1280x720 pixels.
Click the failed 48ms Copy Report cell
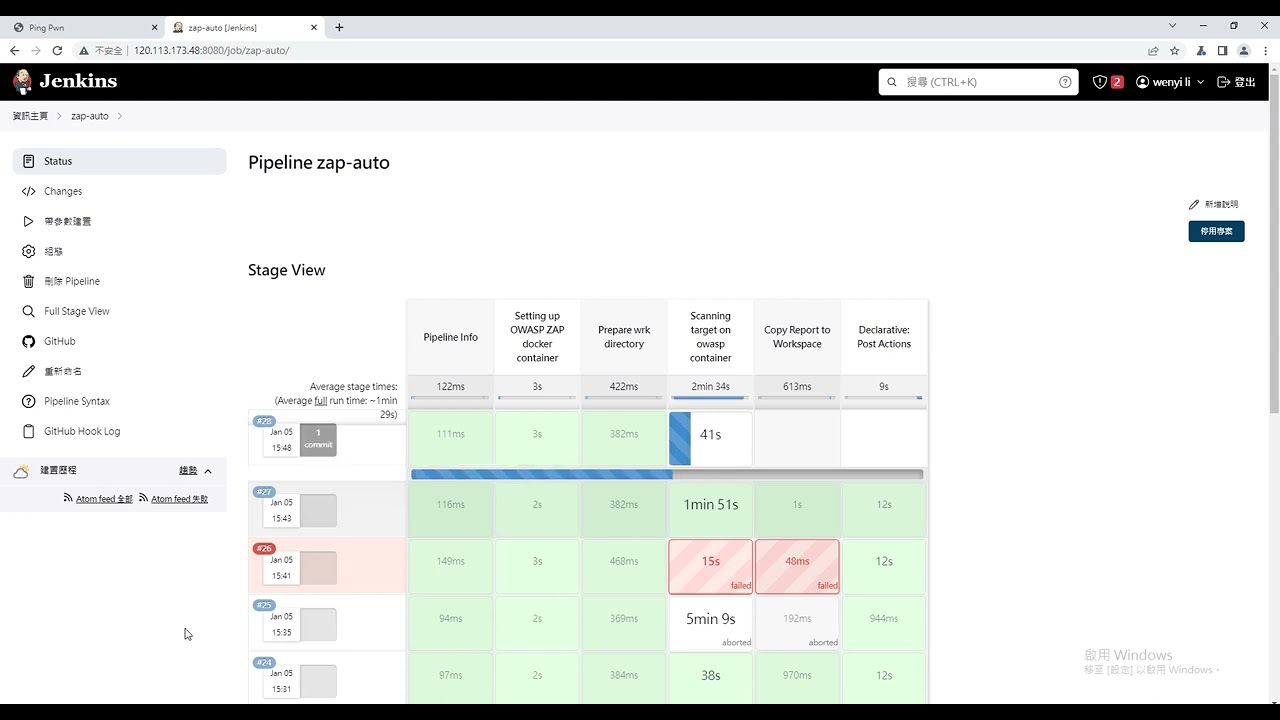click(797, 567)
